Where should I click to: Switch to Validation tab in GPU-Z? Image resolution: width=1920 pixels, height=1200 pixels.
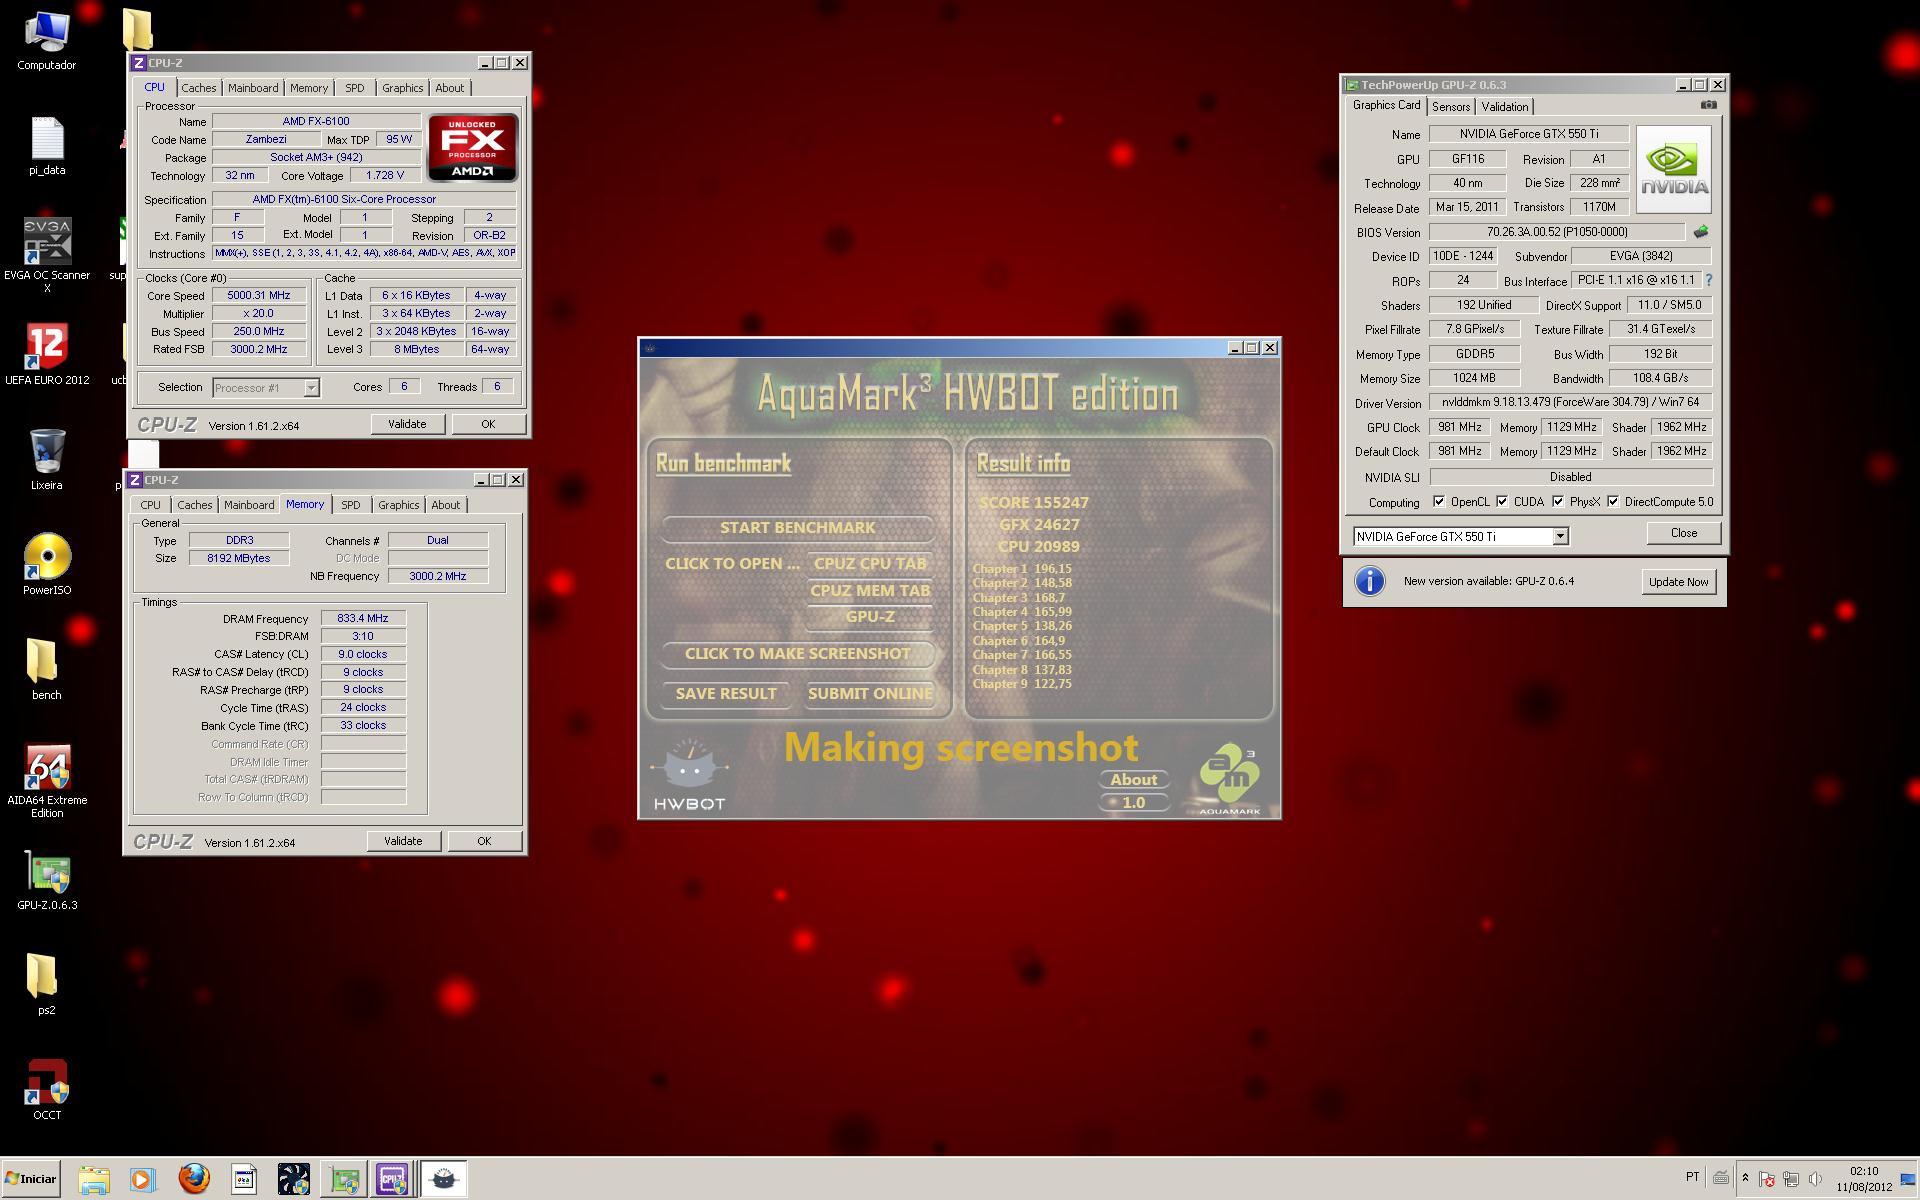[1504, 107]
